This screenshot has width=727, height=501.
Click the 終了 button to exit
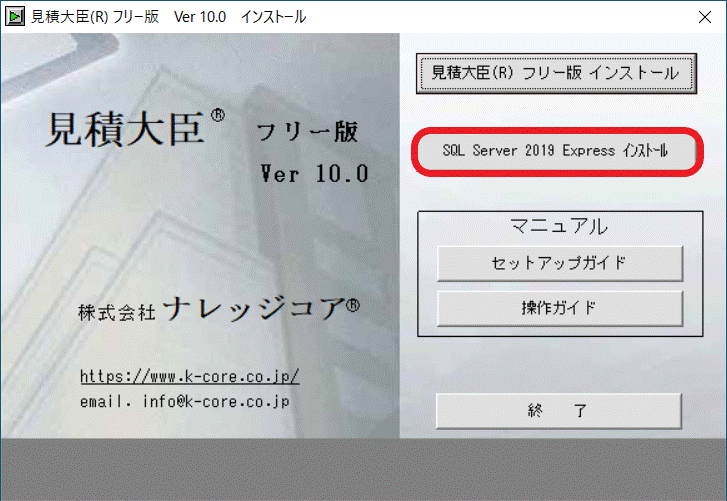click(559, 411)
